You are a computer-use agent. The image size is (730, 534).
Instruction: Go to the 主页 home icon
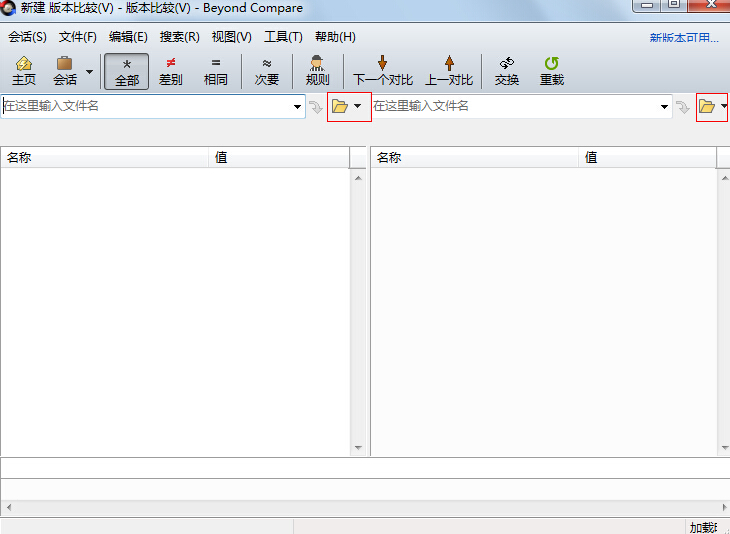[24, 71]
